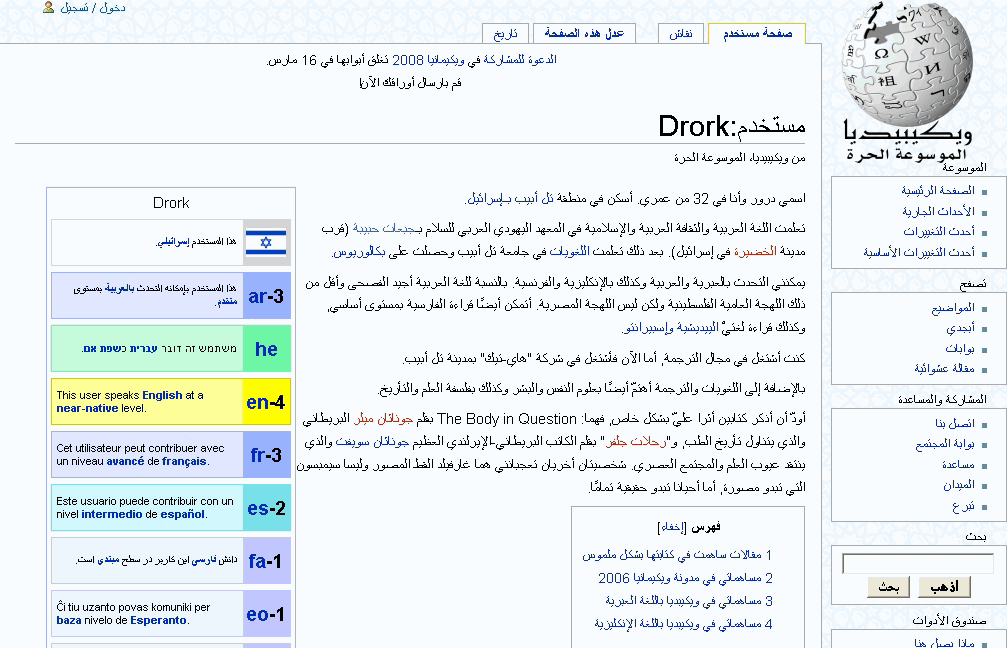Click the green 'he' language badge
Screen dimensions: 1007x648
(266, 349)
